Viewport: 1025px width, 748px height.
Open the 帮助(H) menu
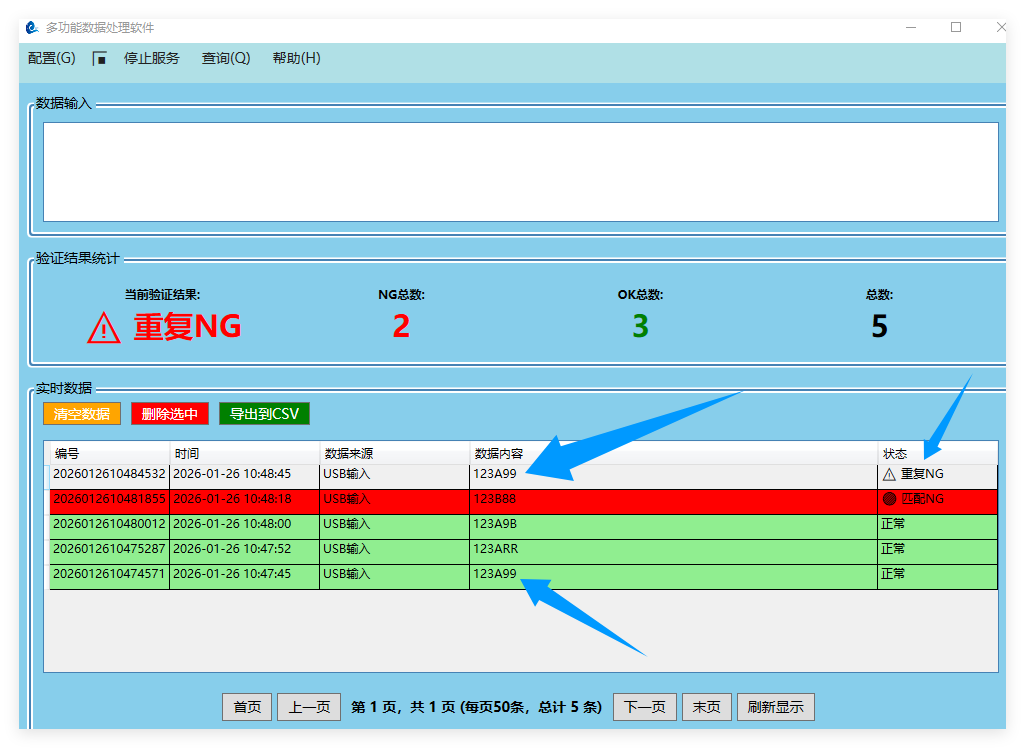296,58
